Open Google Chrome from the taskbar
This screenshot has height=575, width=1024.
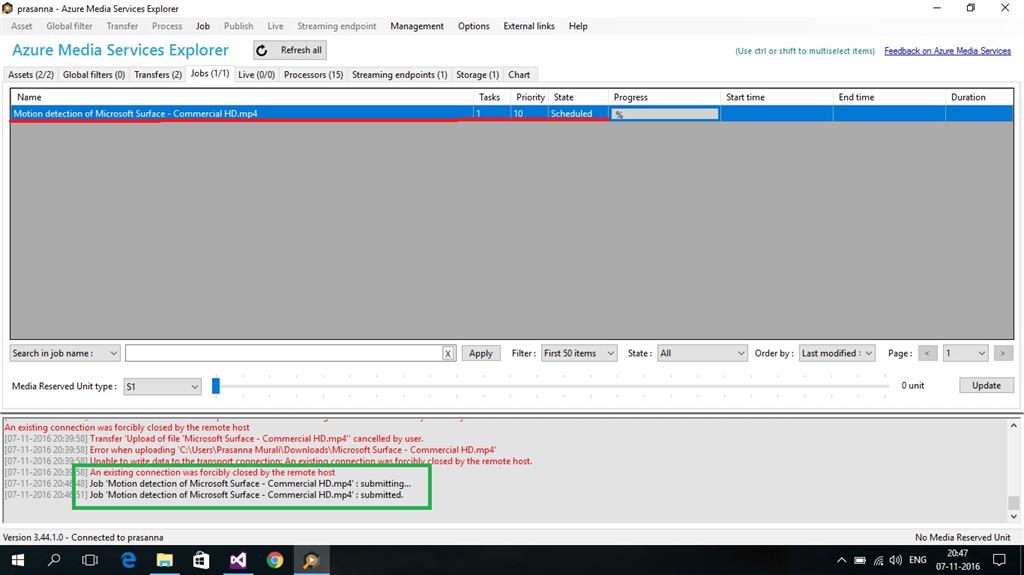274,560
